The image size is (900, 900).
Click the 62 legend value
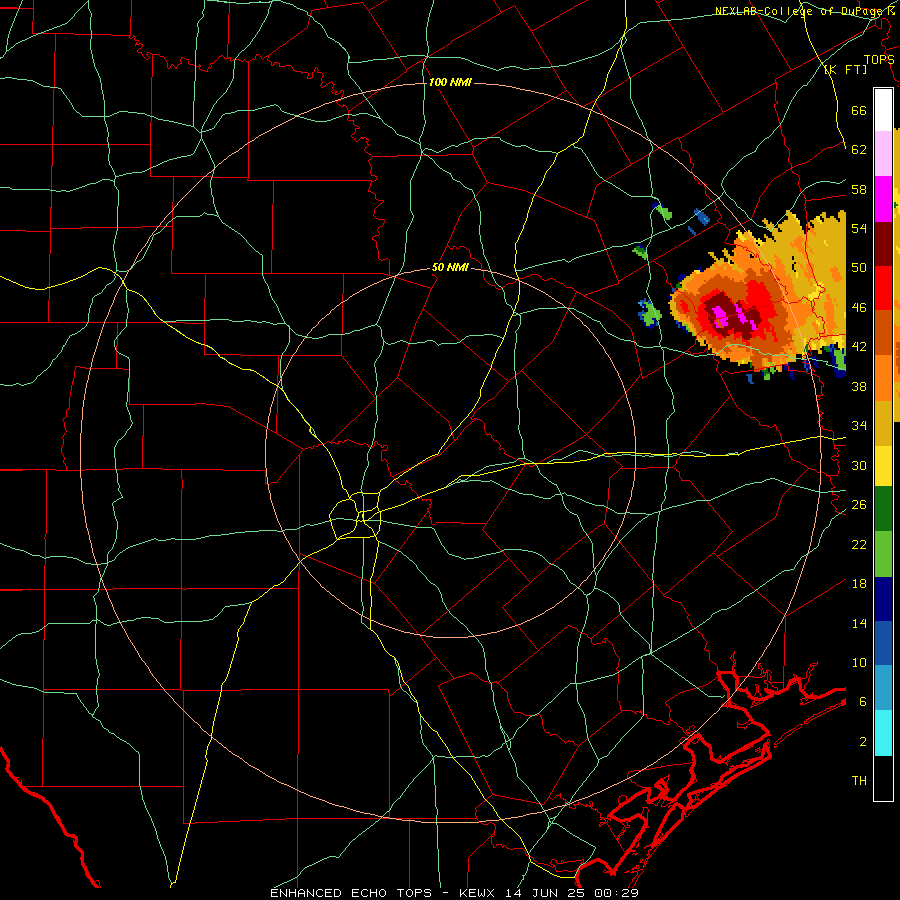859,150
